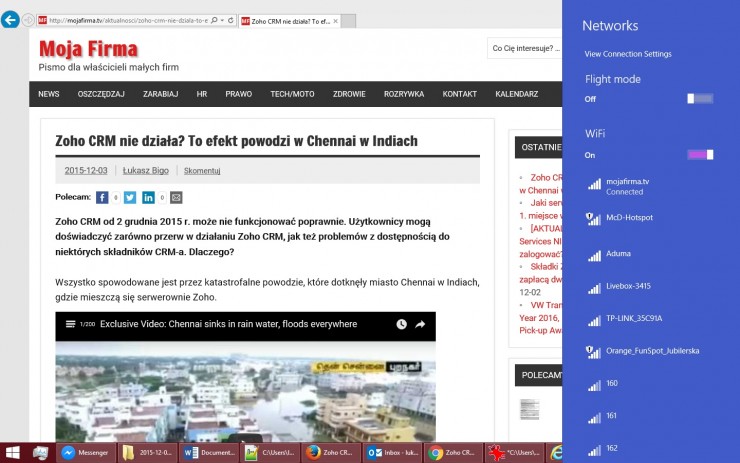Click the browser Back arrow button

pos(10,20)
